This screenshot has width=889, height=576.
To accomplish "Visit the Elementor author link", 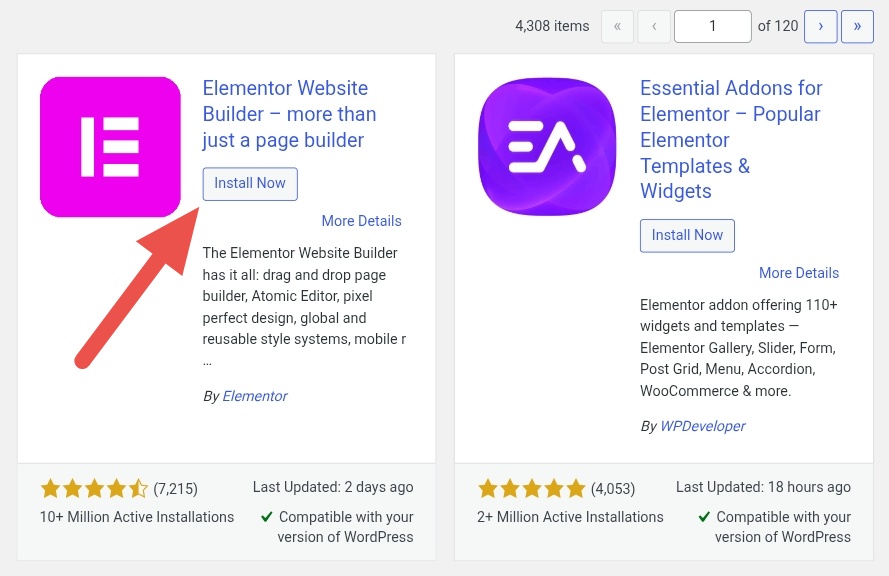I will click(255, 396).
